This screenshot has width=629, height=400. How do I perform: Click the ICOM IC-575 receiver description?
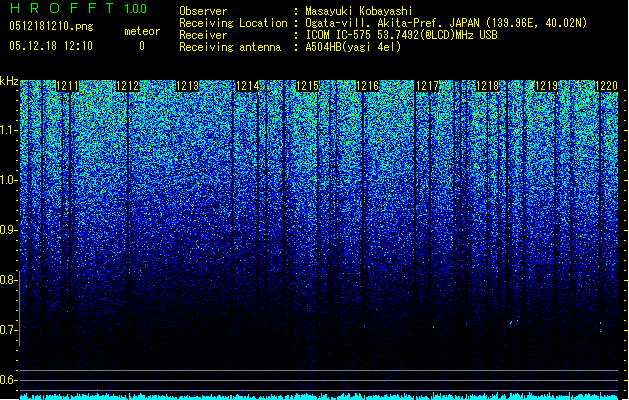point(402,35)
